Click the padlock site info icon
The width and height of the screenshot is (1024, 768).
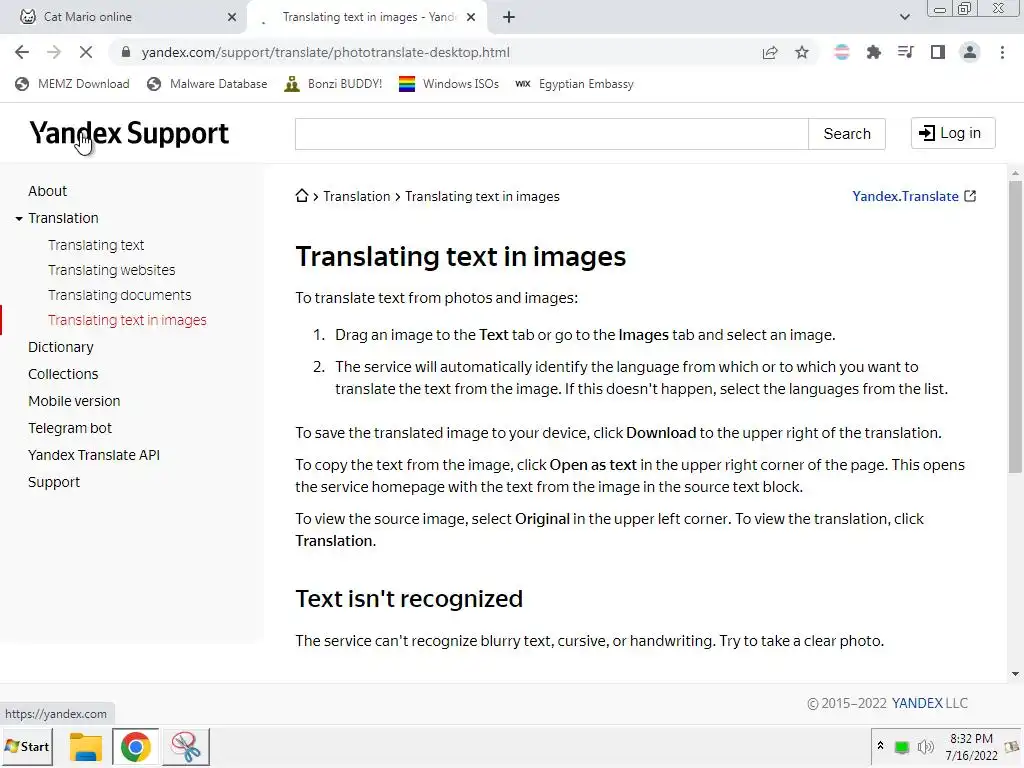[x=126, y=52]
